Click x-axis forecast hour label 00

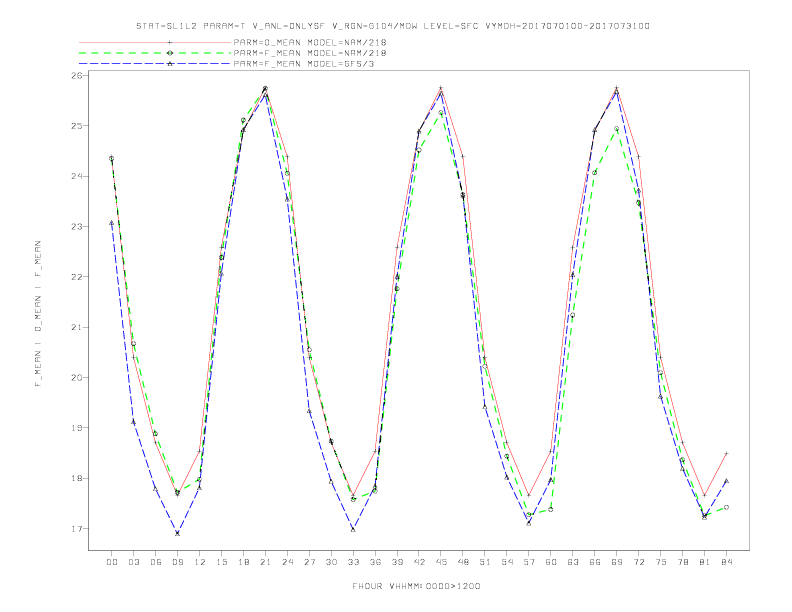112,562
